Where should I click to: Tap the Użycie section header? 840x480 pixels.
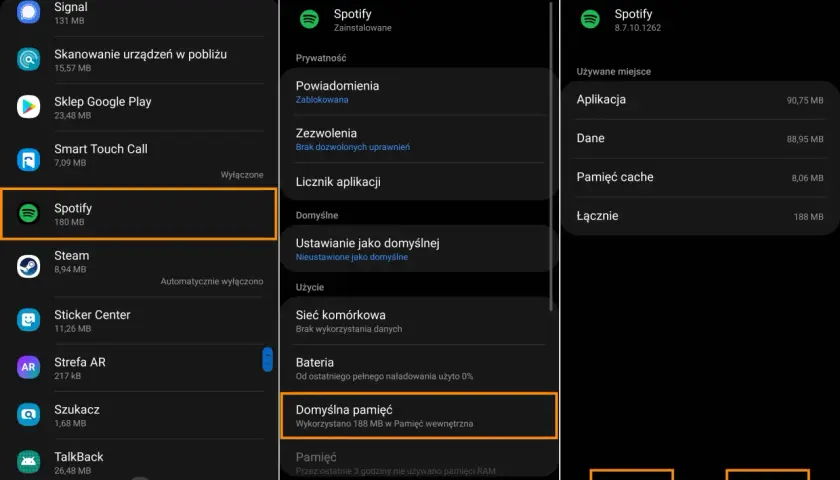[310, 287]
